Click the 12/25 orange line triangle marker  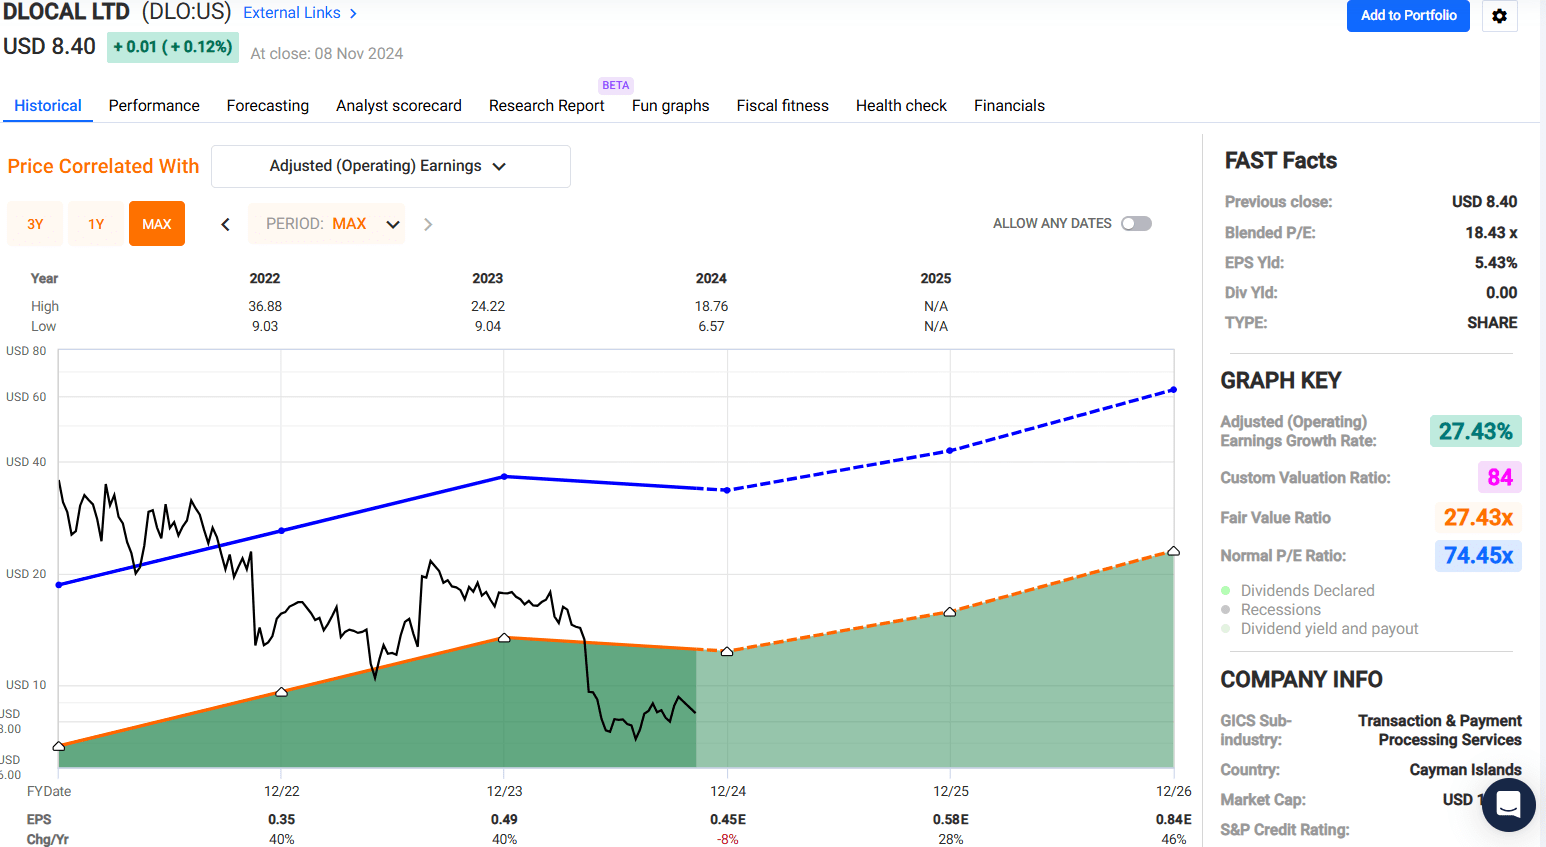(x=950, y=611)
